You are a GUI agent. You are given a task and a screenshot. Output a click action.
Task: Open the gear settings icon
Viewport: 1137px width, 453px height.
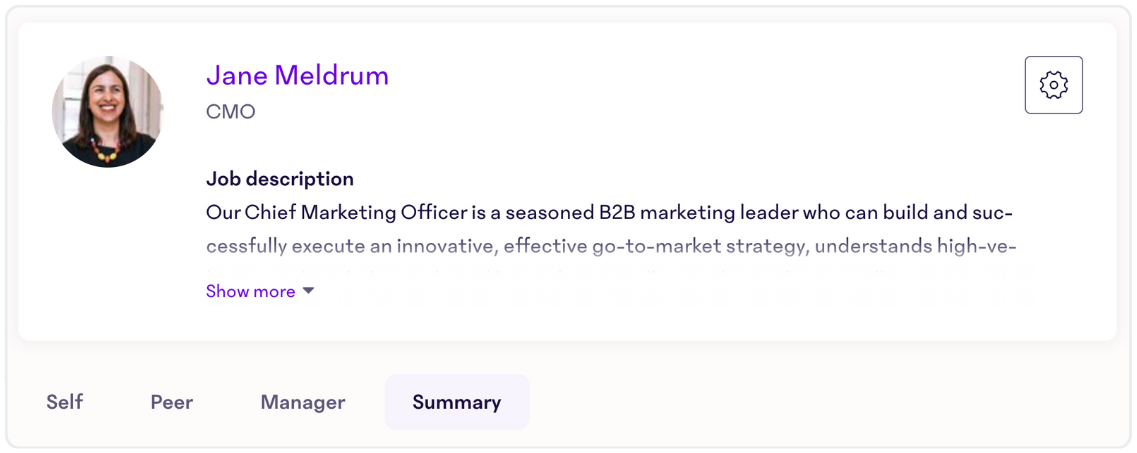click(1053, 85)
